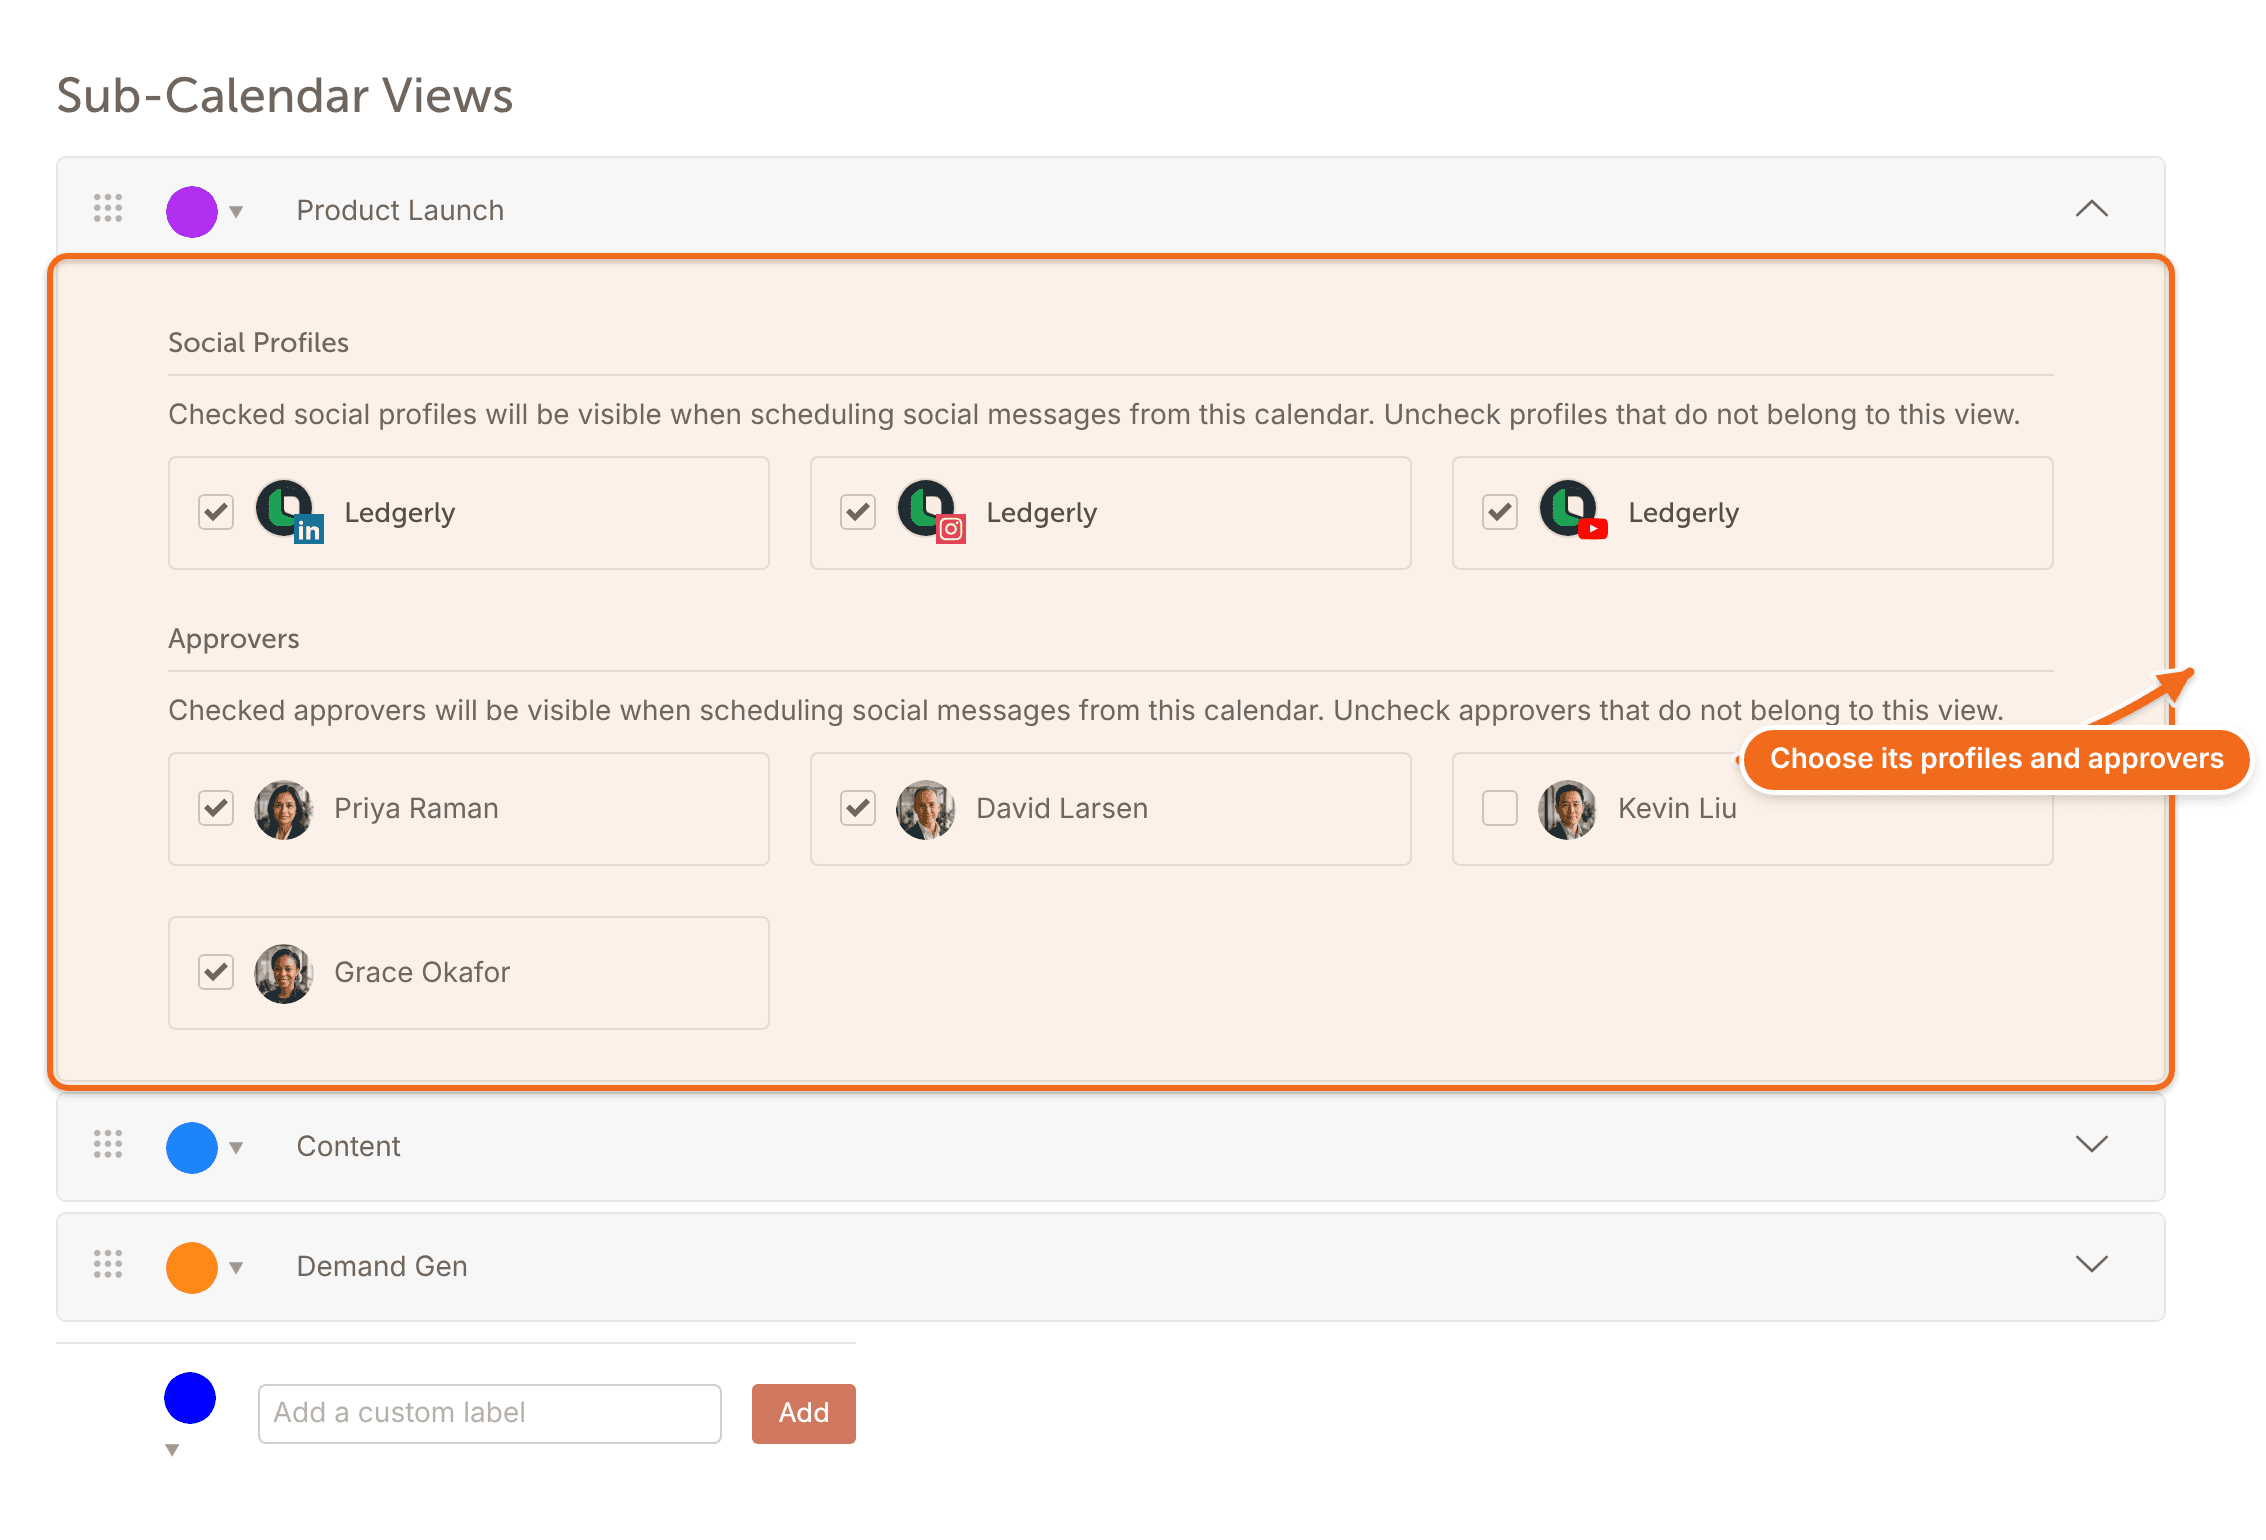The image size is (2266, 1540).
Task: Open the Content color dropdown arrow
Action: tap(236, 1148)
